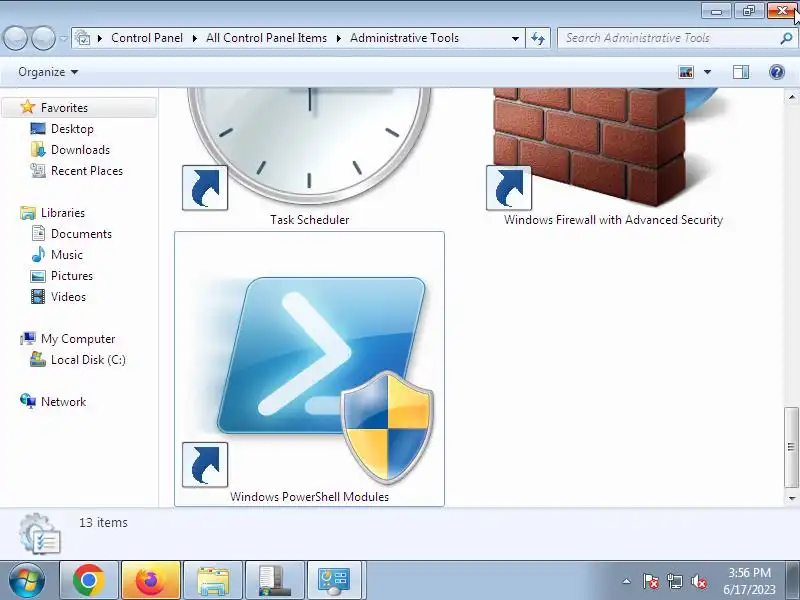Viewport: 800px width, 600px height.
Task: Open the Control Panel taskbar icon
Action: (334, 581)
